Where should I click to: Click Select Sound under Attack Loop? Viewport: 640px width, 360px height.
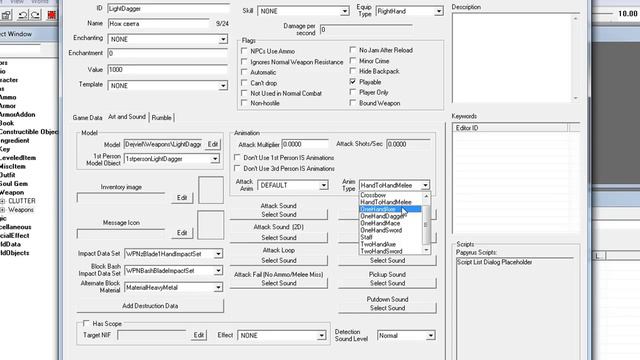tap(279, 260)
